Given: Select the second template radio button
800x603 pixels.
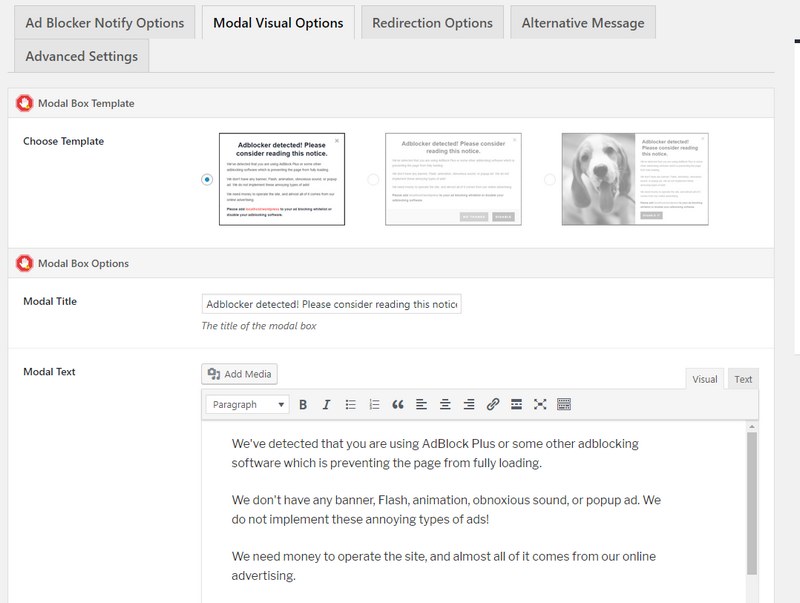Looking at the screenshot, I should click(x=373, y=180).
